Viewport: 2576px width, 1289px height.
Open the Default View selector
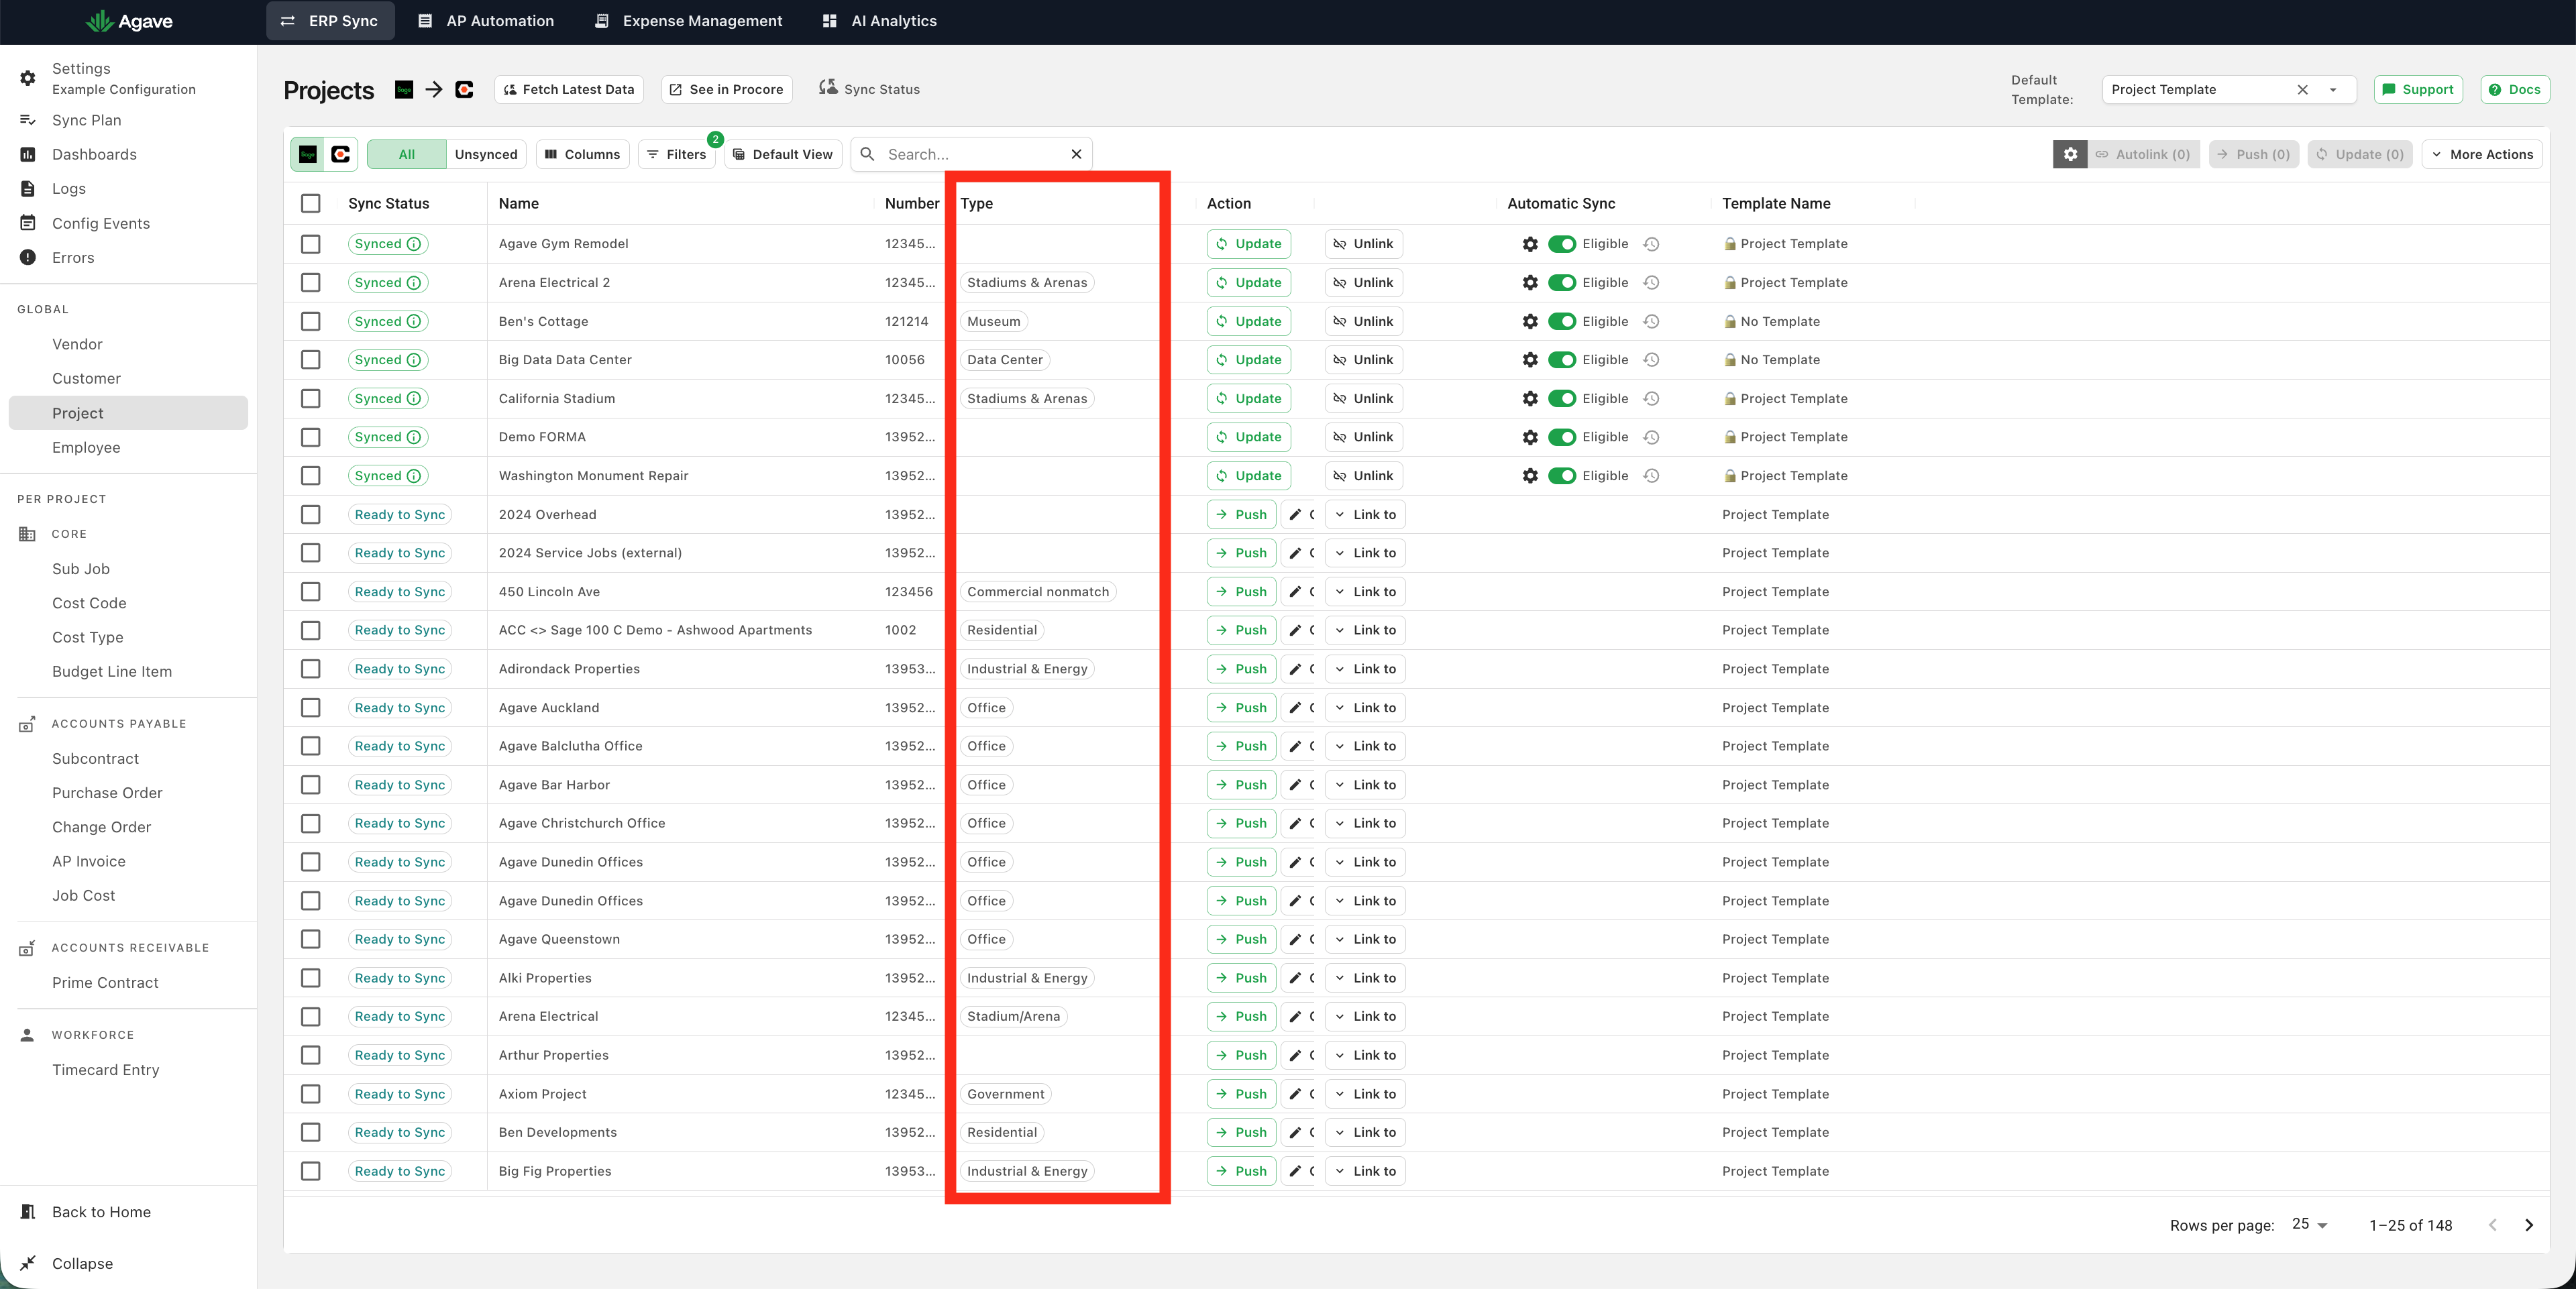click(783, 154)
